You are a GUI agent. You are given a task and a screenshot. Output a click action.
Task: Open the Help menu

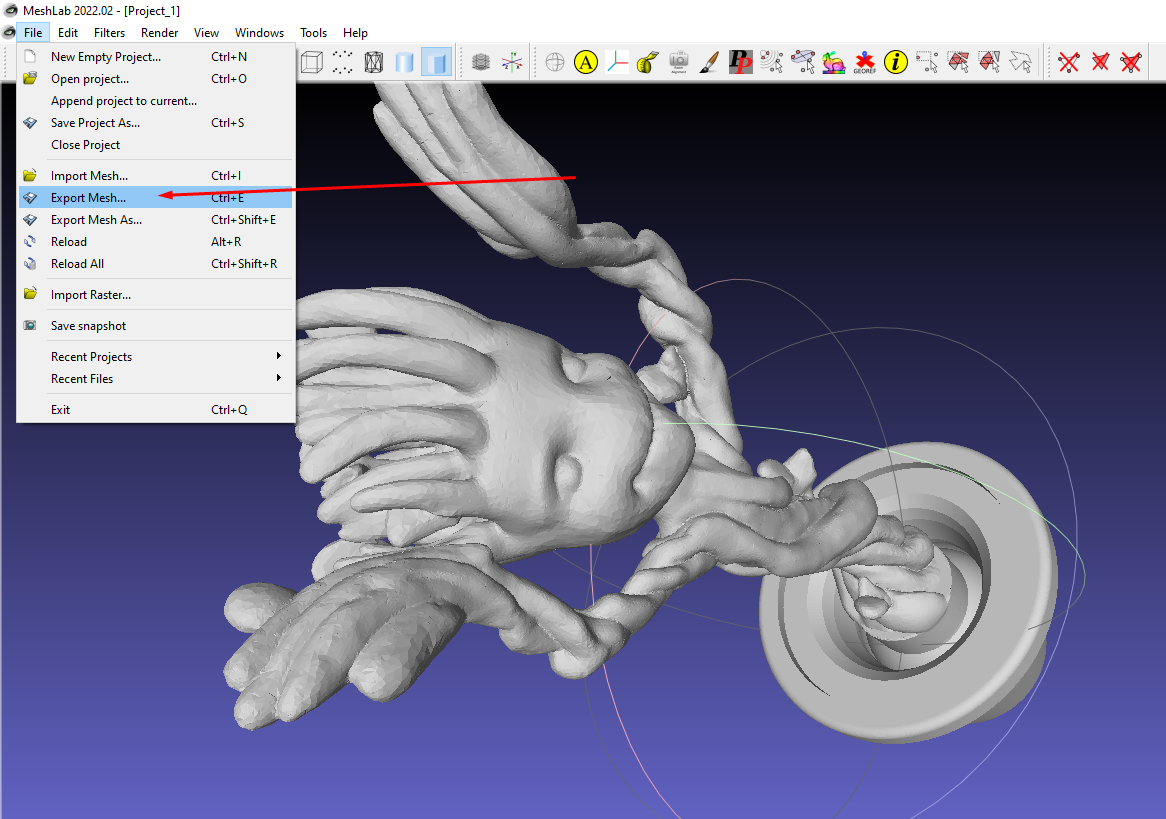[355, 33]
